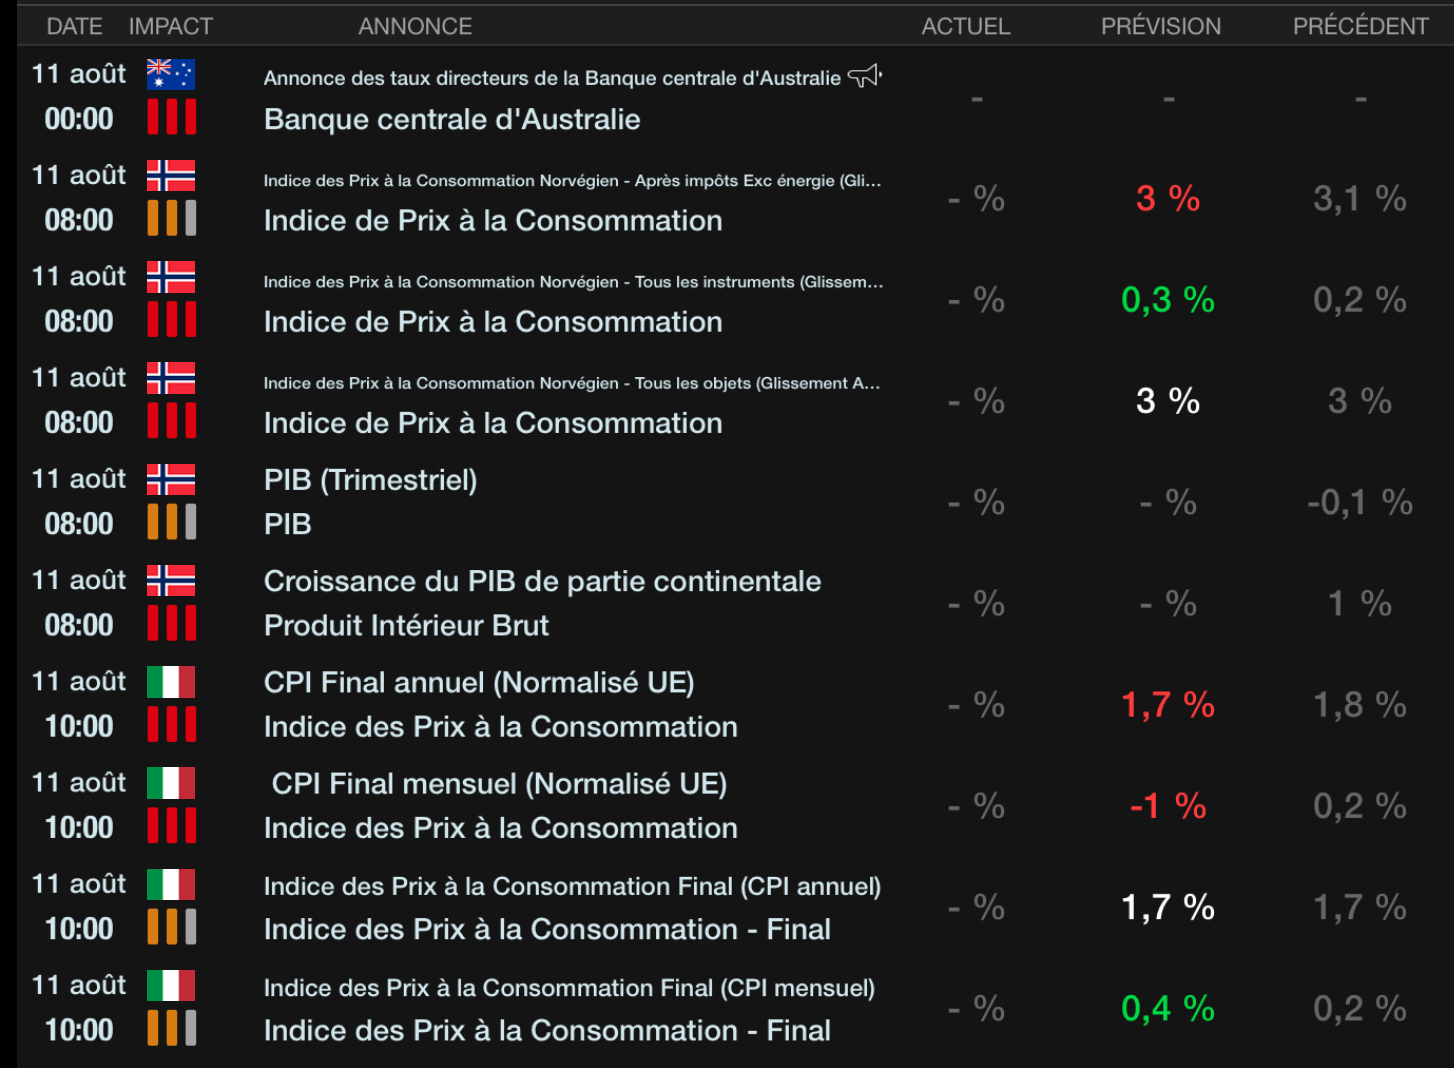Click Italy flag beside CPI Final annuel (Normalisé UE)

(171, 682)
